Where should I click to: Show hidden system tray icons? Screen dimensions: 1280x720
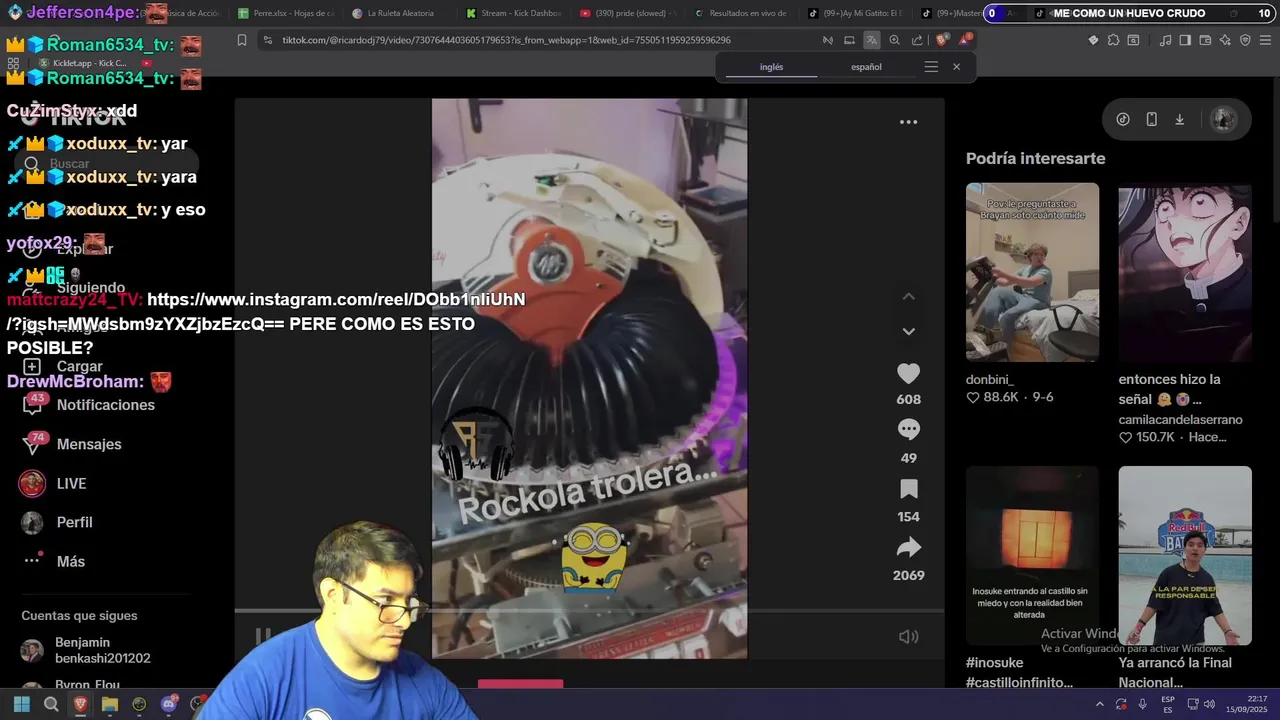tap(1100, 704)
